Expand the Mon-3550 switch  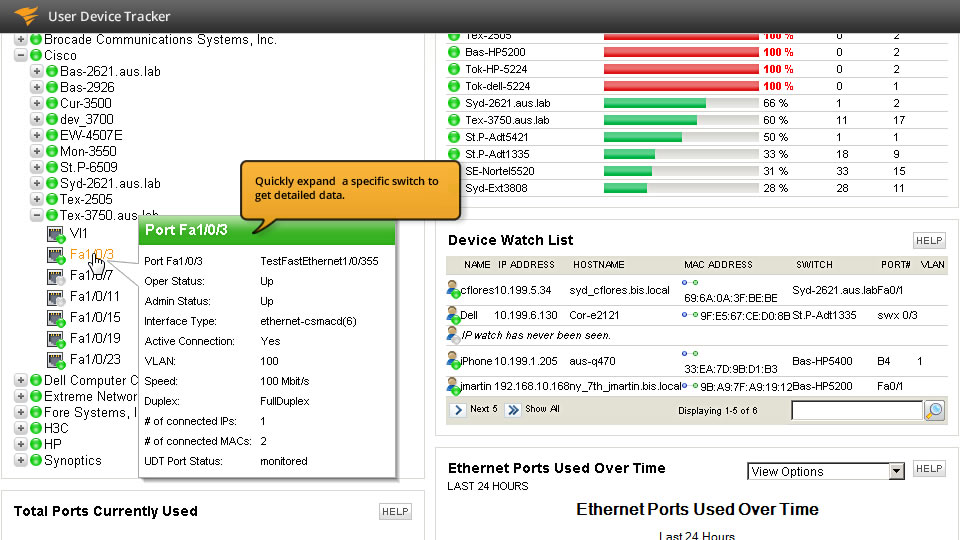pyautogui.click(x=37, y=151)
